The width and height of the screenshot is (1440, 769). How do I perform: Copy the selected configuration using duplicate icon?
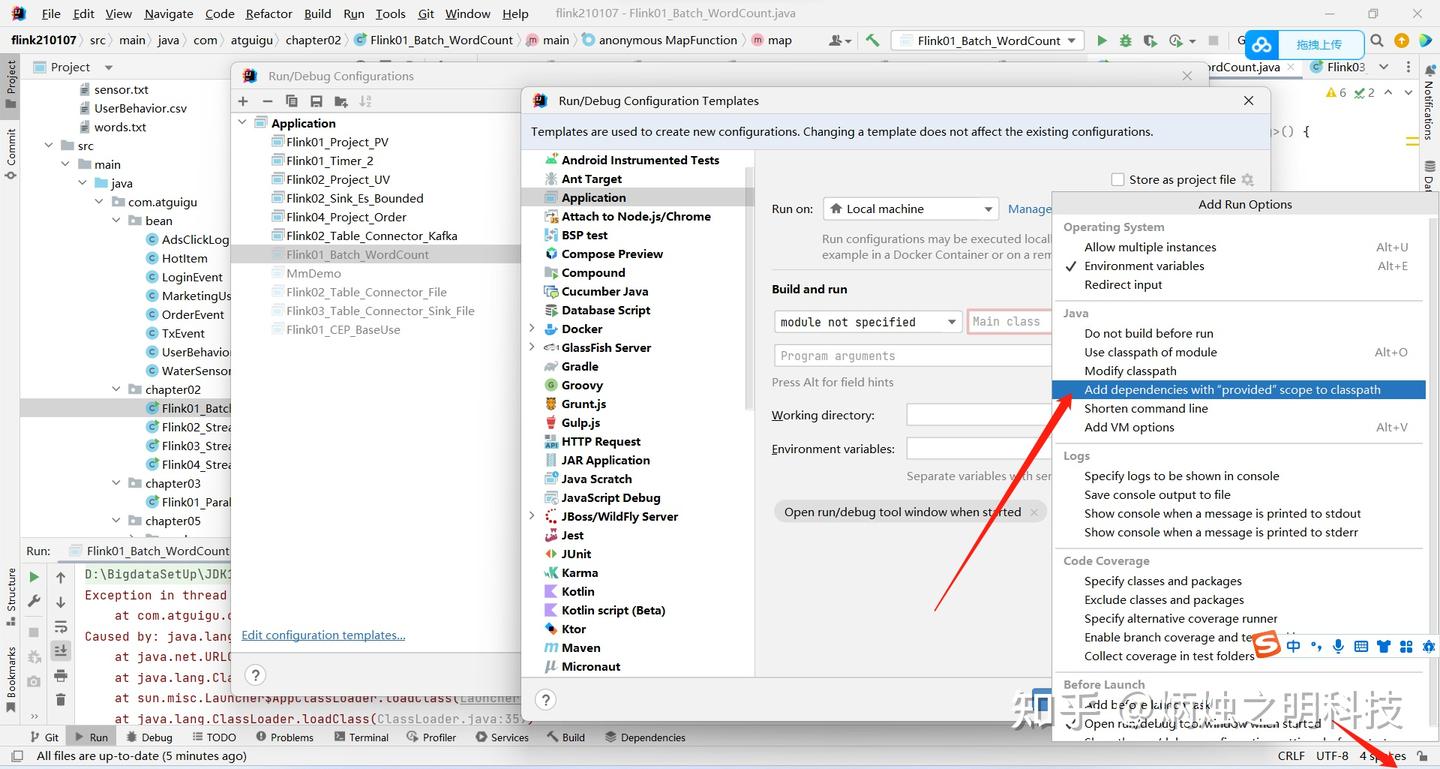pyautogui.click(x=290, y=100)
